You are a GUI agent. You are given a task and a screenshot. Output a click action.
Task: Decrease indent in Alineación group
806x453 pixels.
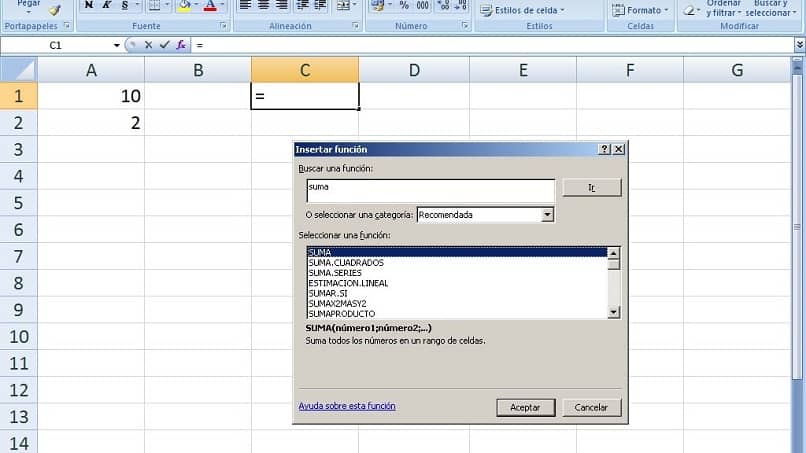coord(302,5)
